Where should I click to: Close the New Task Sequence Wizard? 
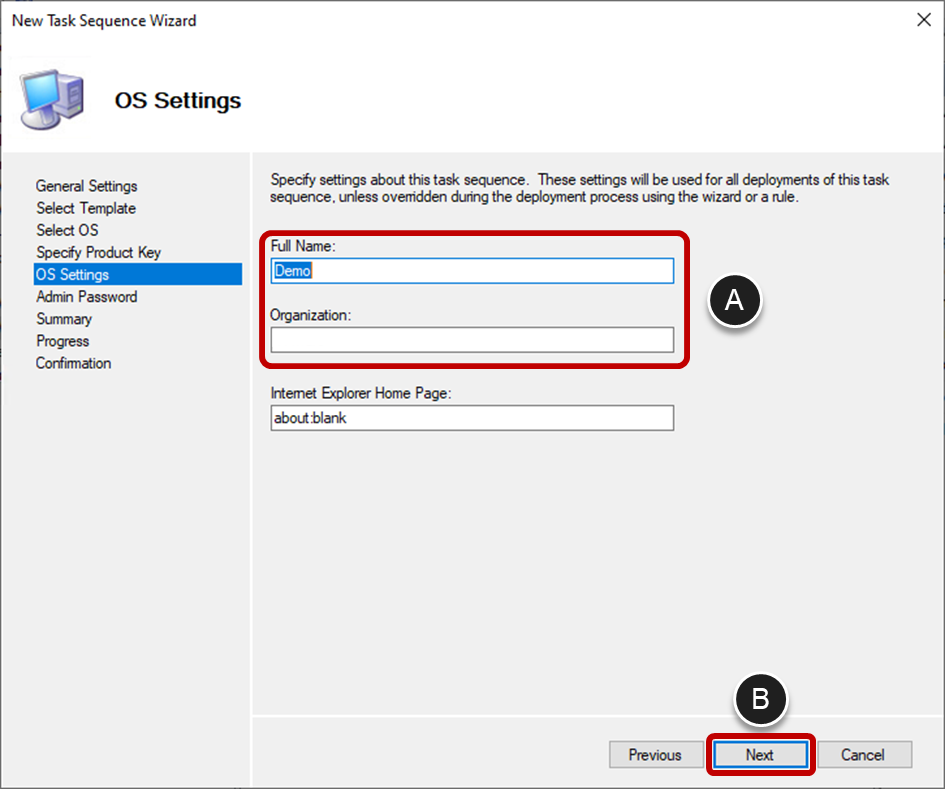click(x=924, y=19)
